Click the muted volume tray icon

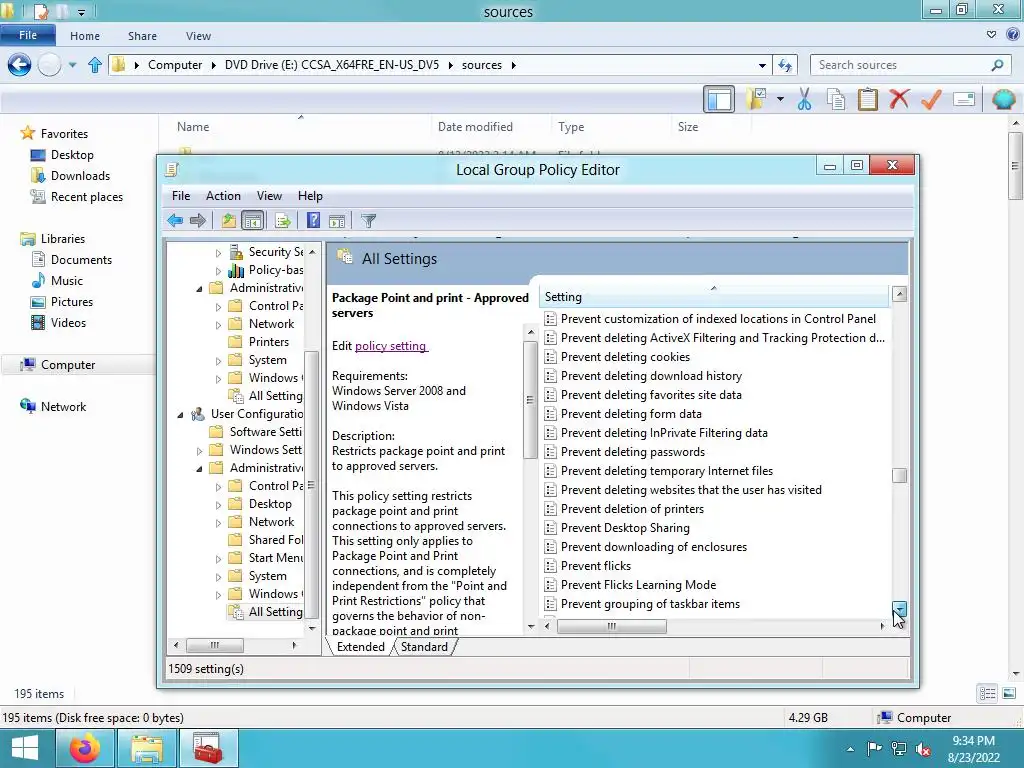coord(923,749)
